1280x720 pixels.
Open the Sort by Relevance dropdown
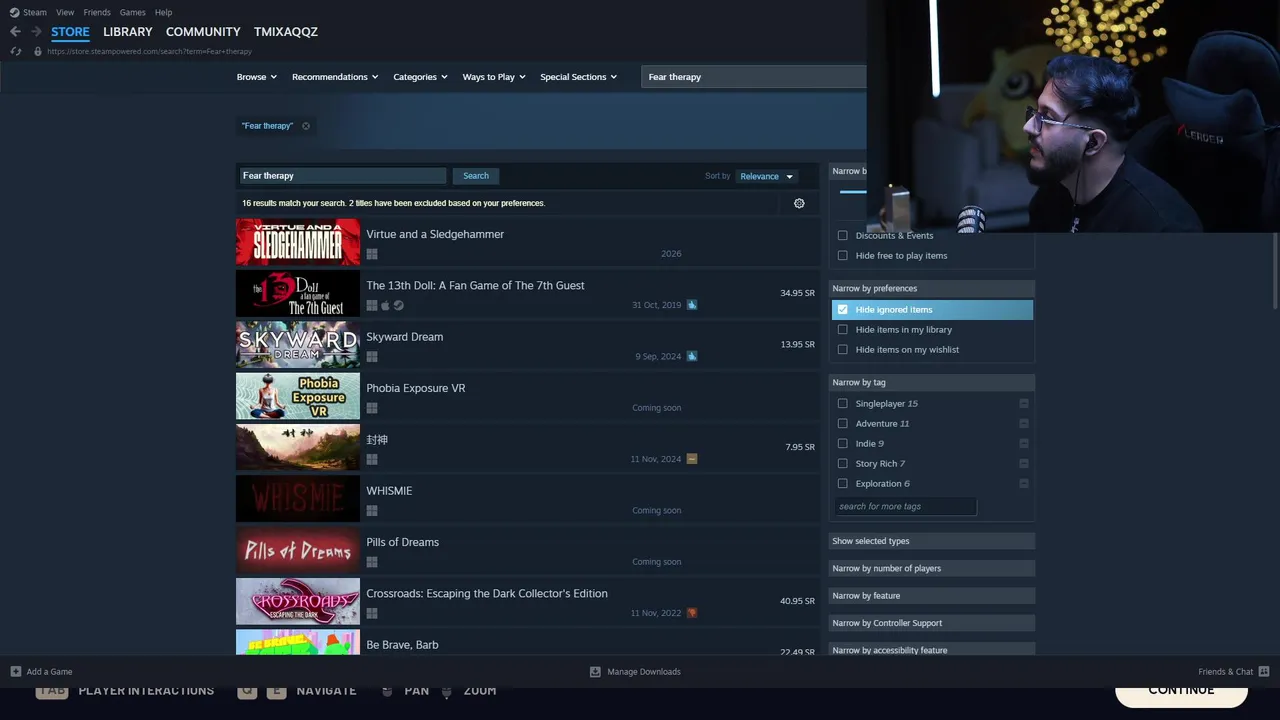coord(767,176)
